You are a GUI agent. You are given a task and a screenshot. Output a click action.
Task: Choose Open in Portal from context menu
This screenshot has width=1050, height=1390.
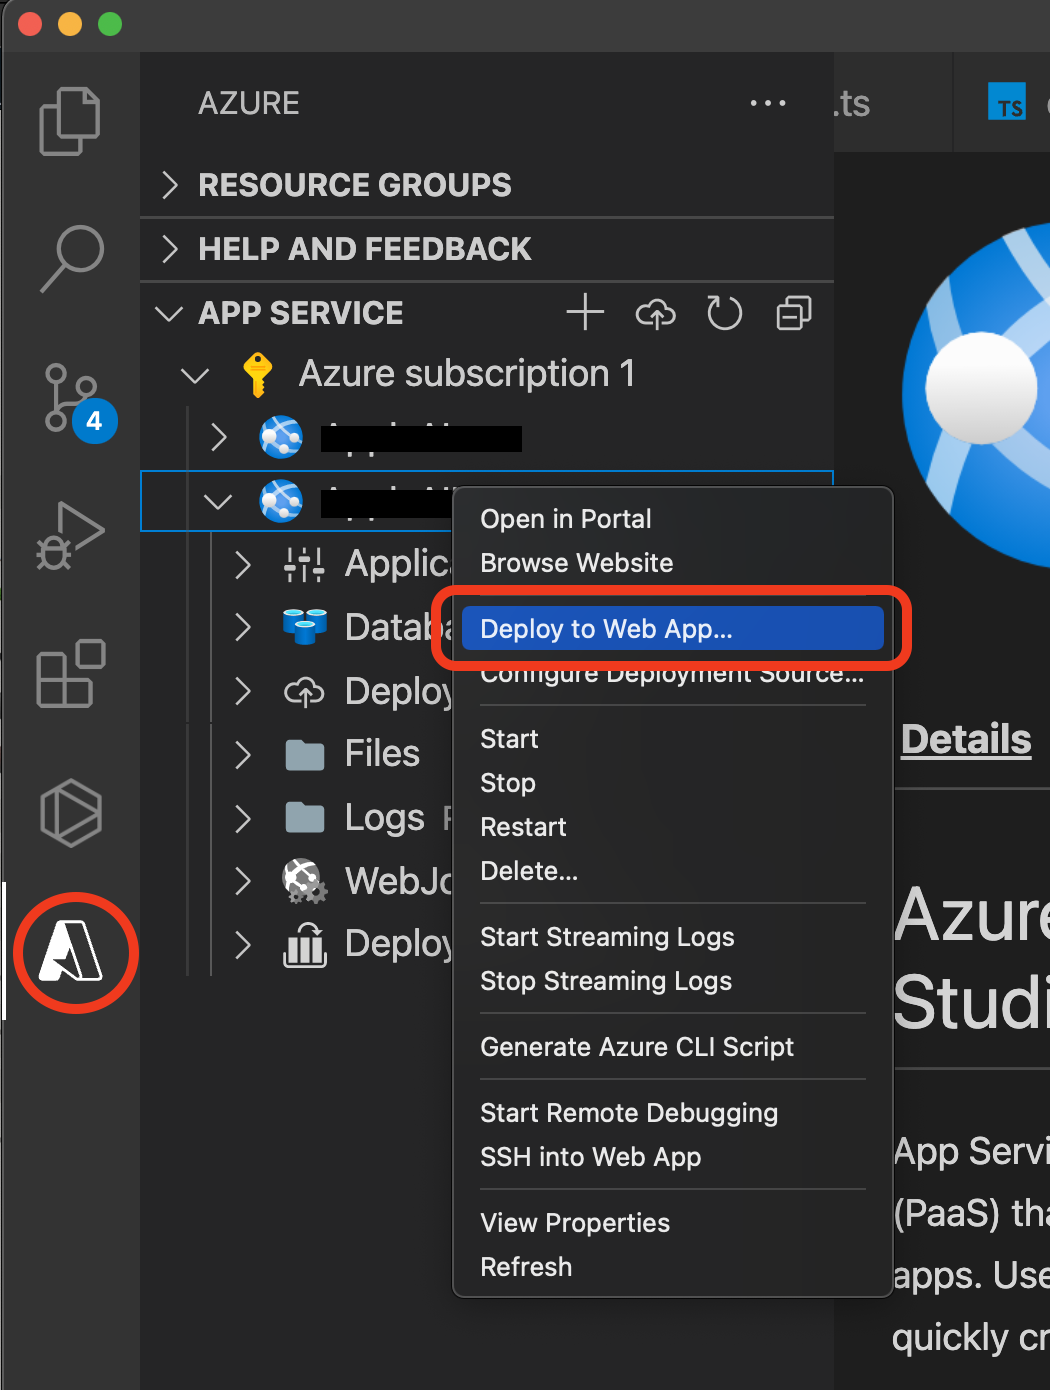tap(672, 519)
